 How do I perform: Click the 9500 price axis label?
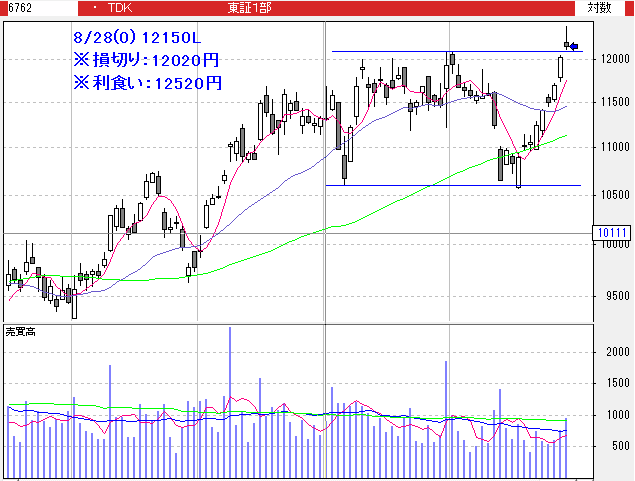[x=614, y=295]
